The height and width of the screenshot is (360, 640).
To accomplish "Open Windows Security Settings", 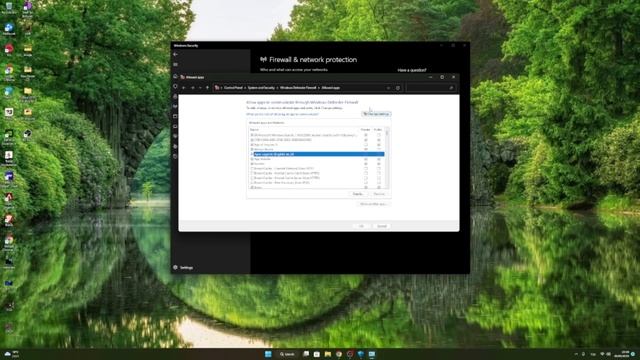I will coord(183,268).
